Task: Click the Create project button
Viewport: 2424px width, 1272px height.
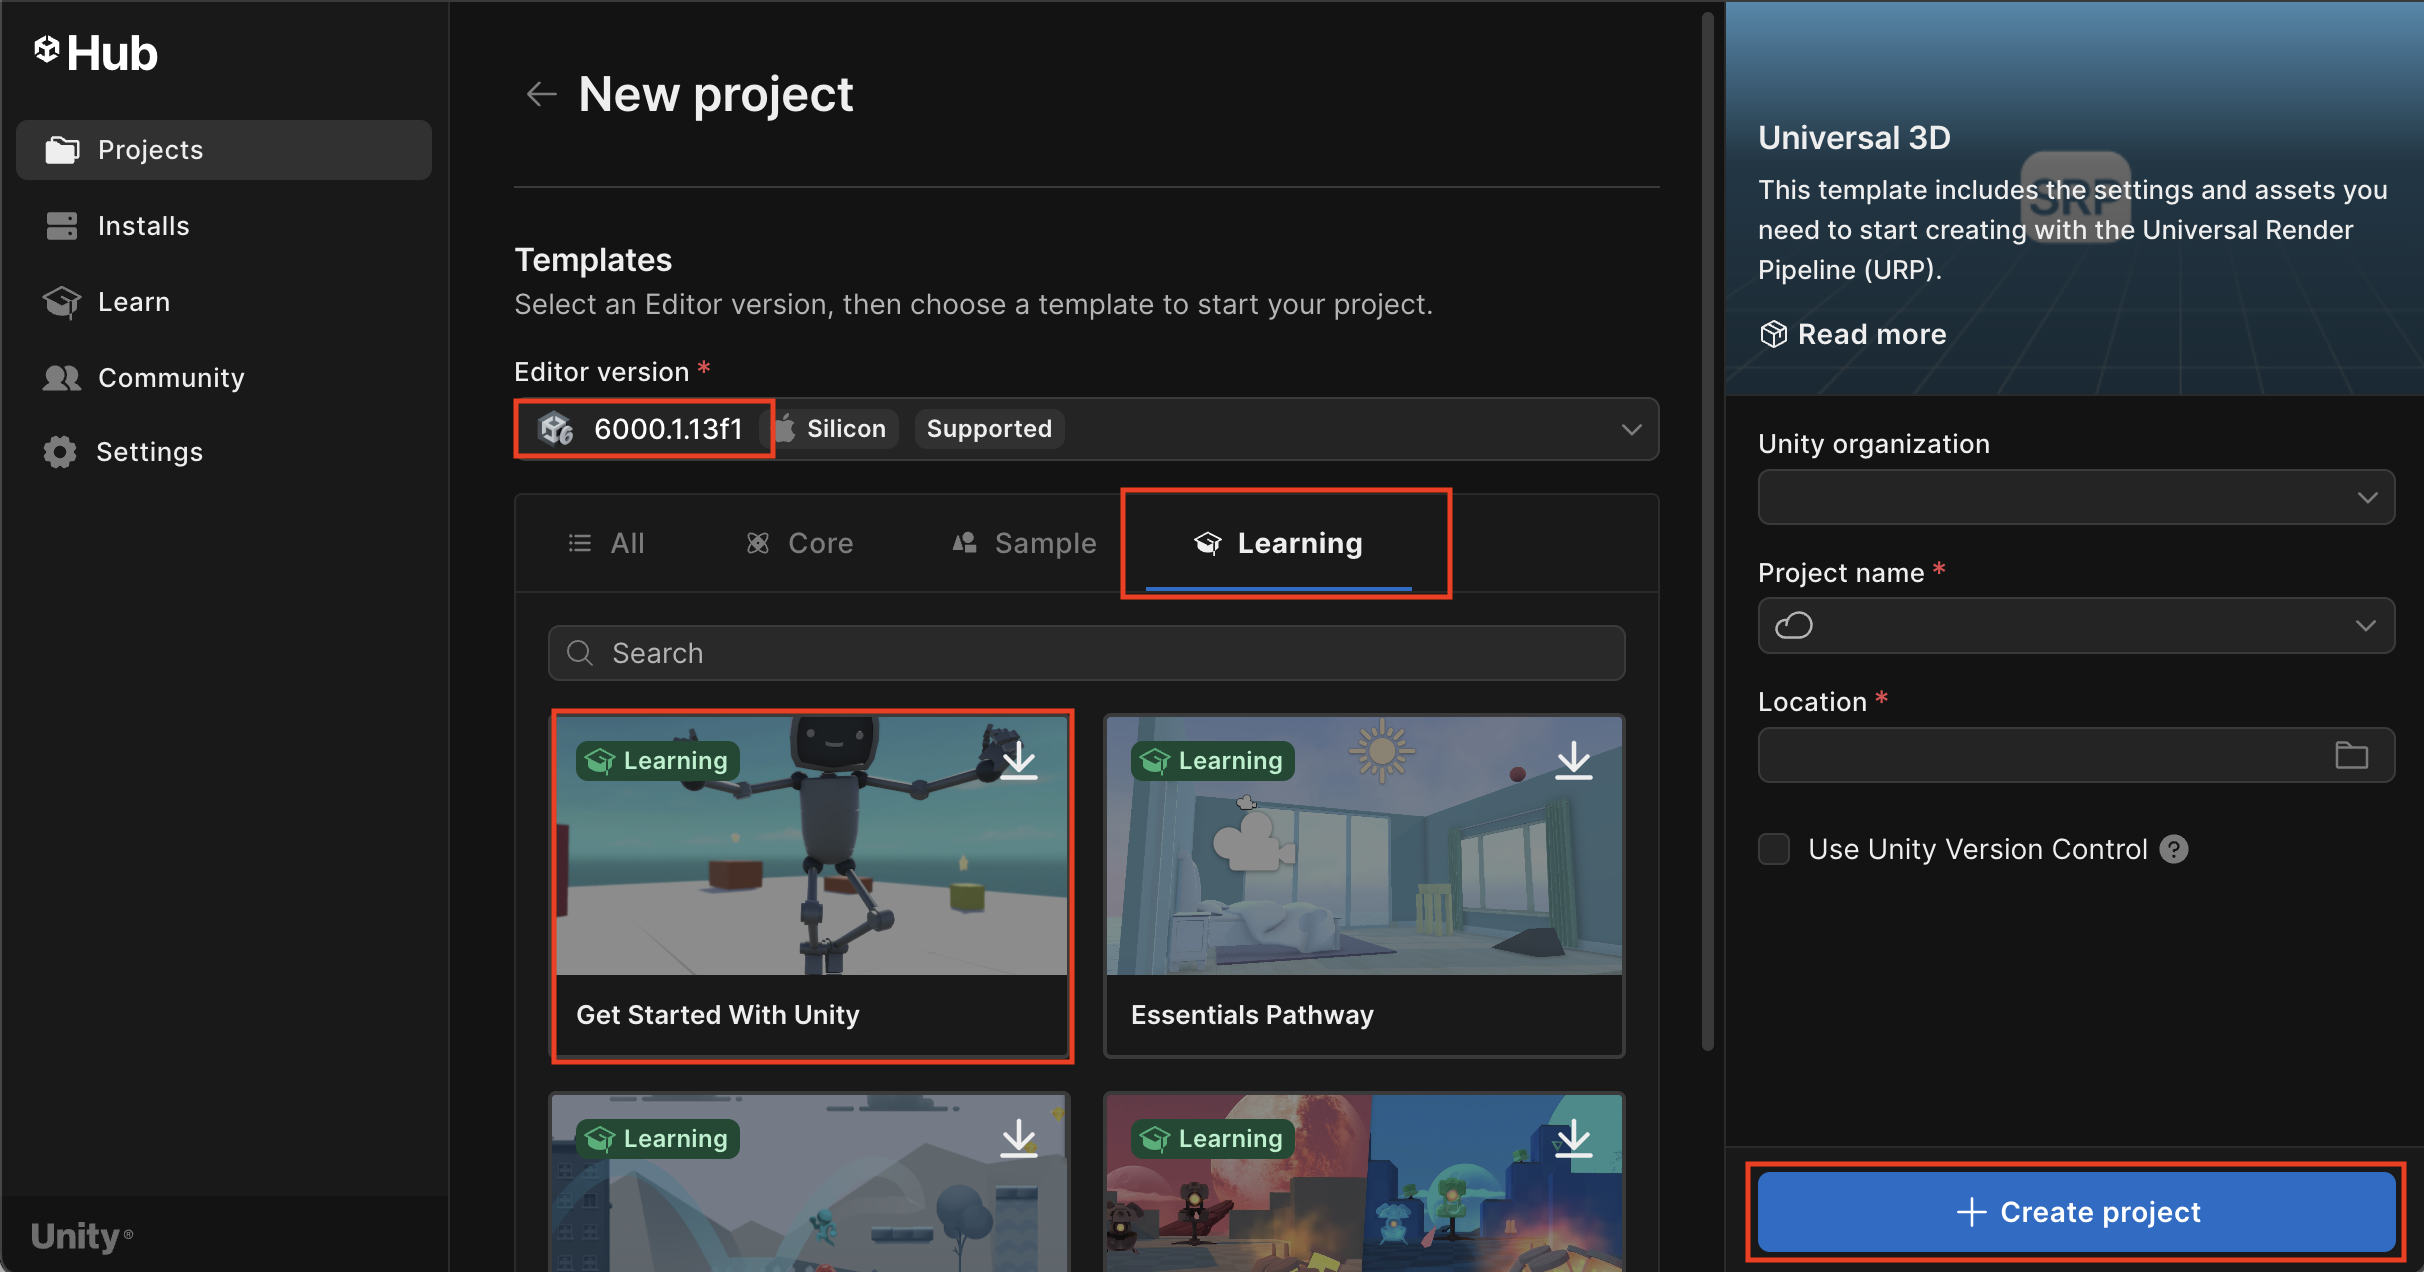Action: pyautogui.click(x=2076, y=1212)
